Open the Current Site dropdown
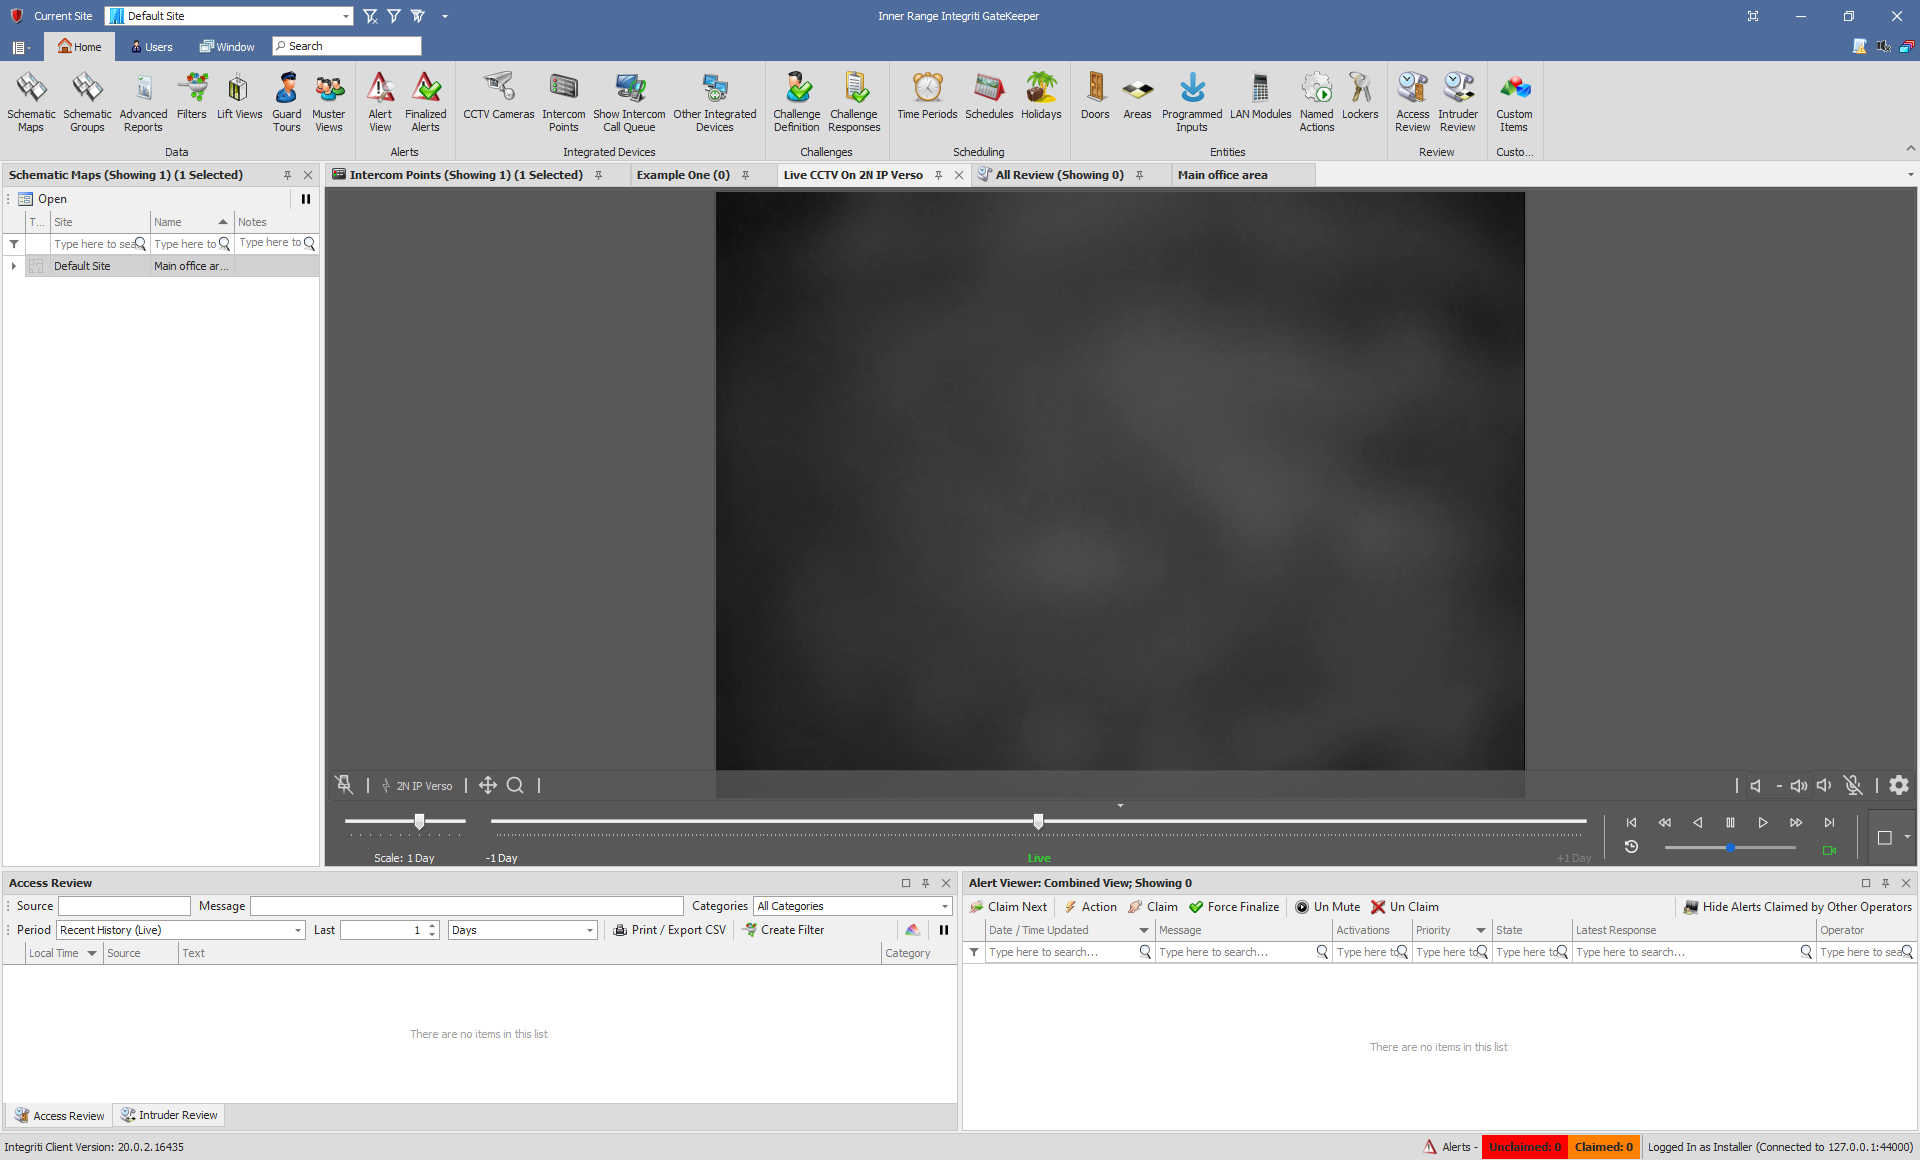 pos(346,16)
